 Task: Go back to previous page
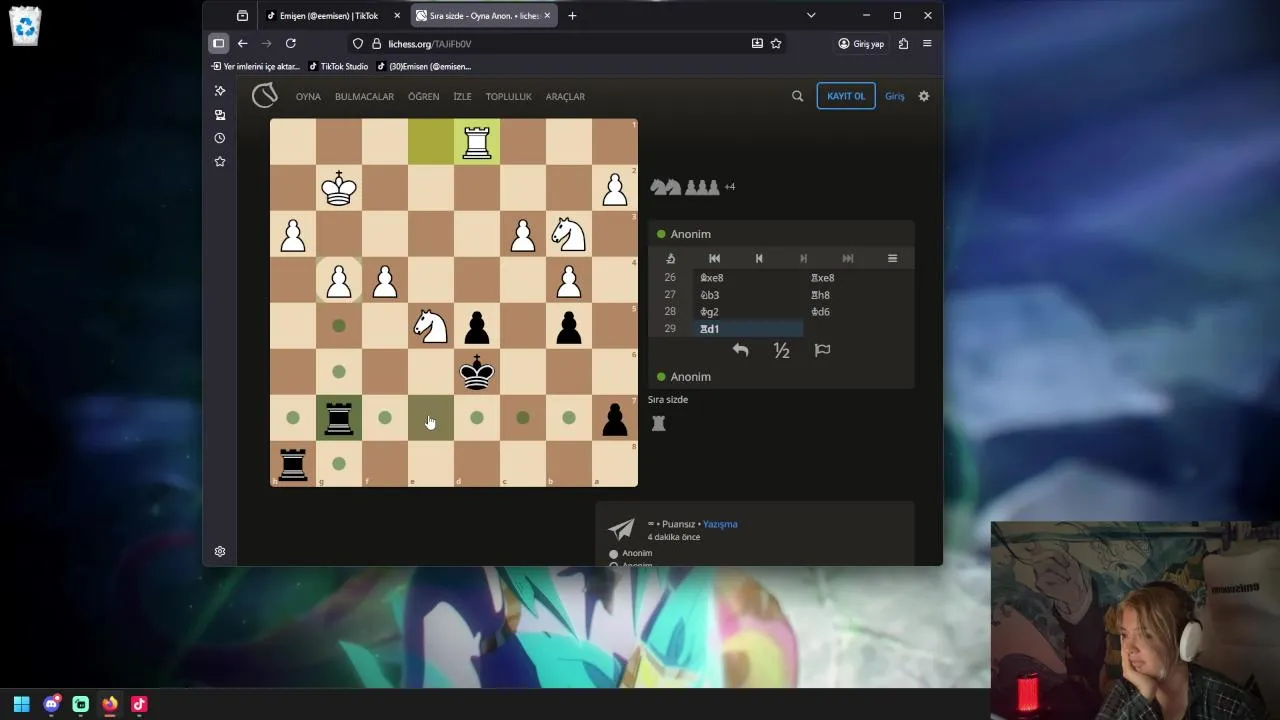click(x=242, y=44)
